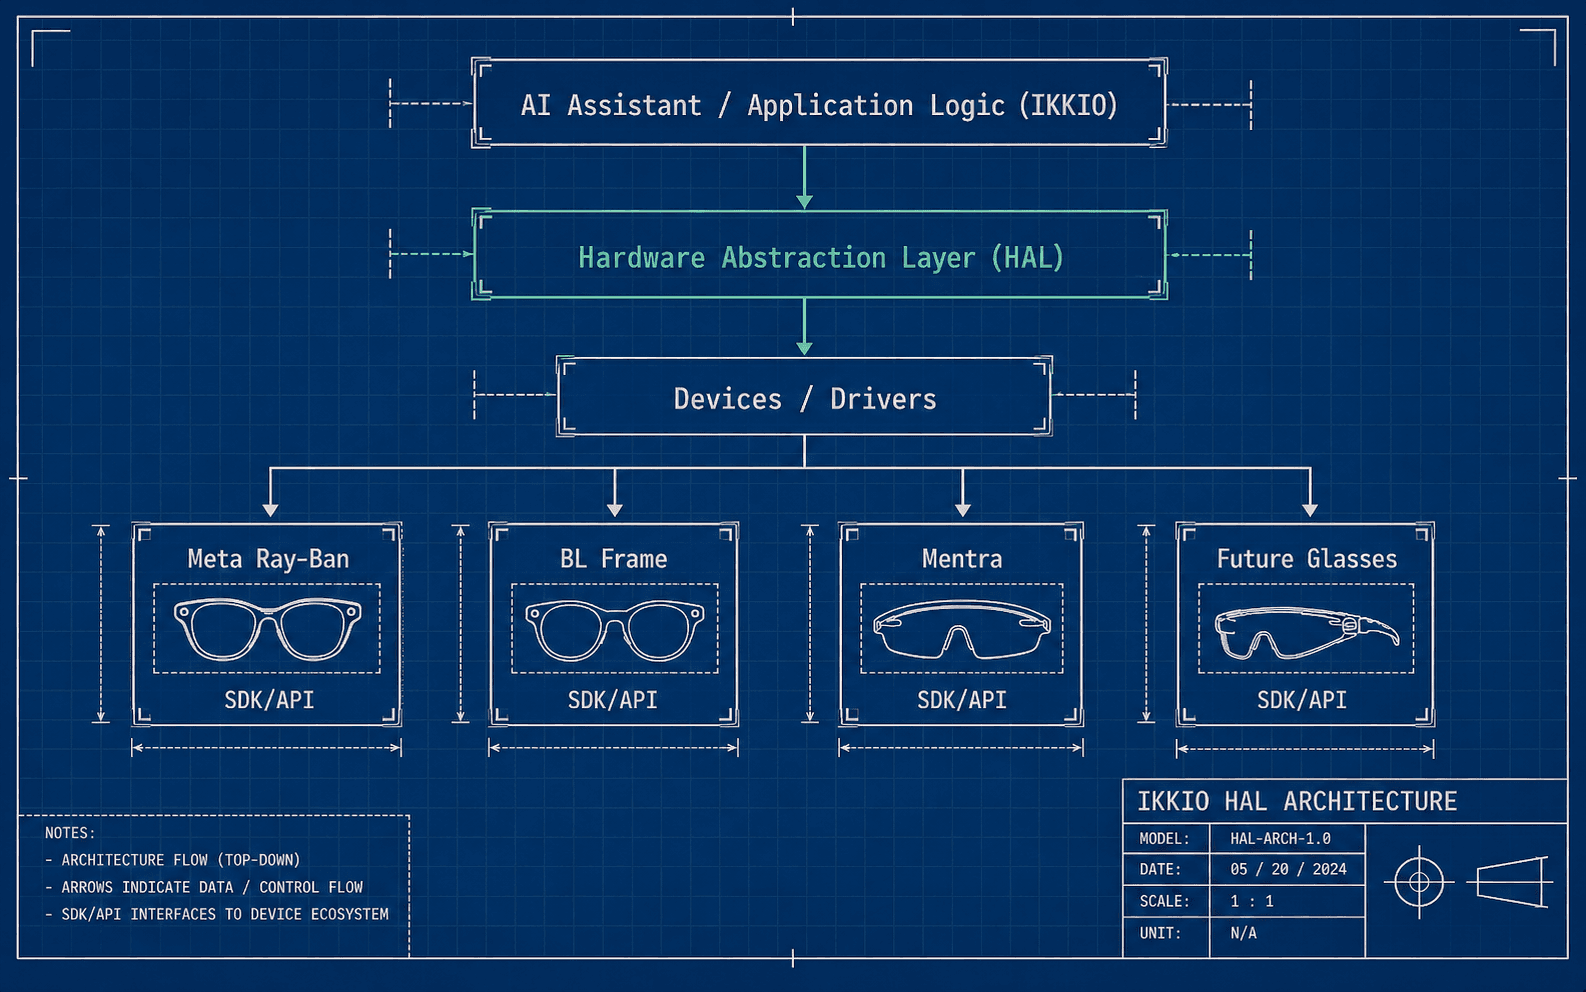The image size is (1586, 992).
Task: Click the "MODEL:" field label
Action: coord(1164,839)
